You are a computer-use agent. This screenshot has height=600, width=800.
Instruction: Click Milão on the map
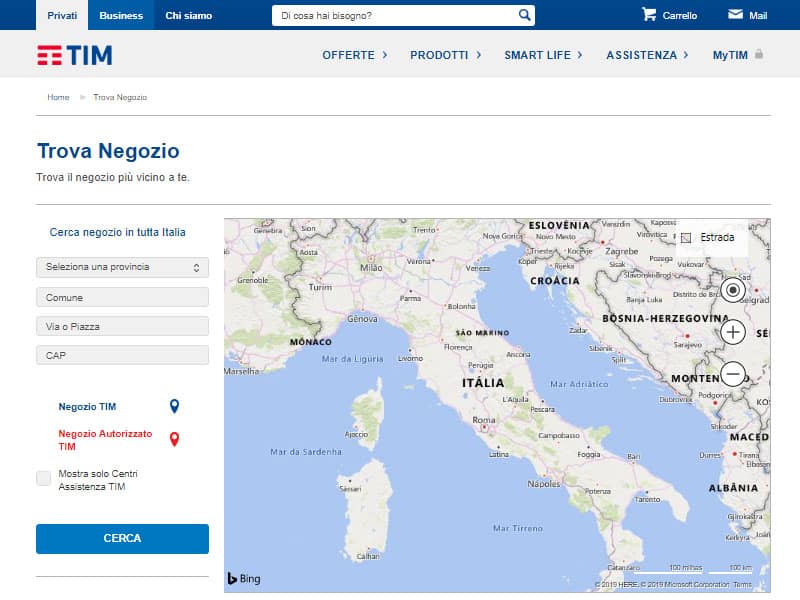pos(371,268)
